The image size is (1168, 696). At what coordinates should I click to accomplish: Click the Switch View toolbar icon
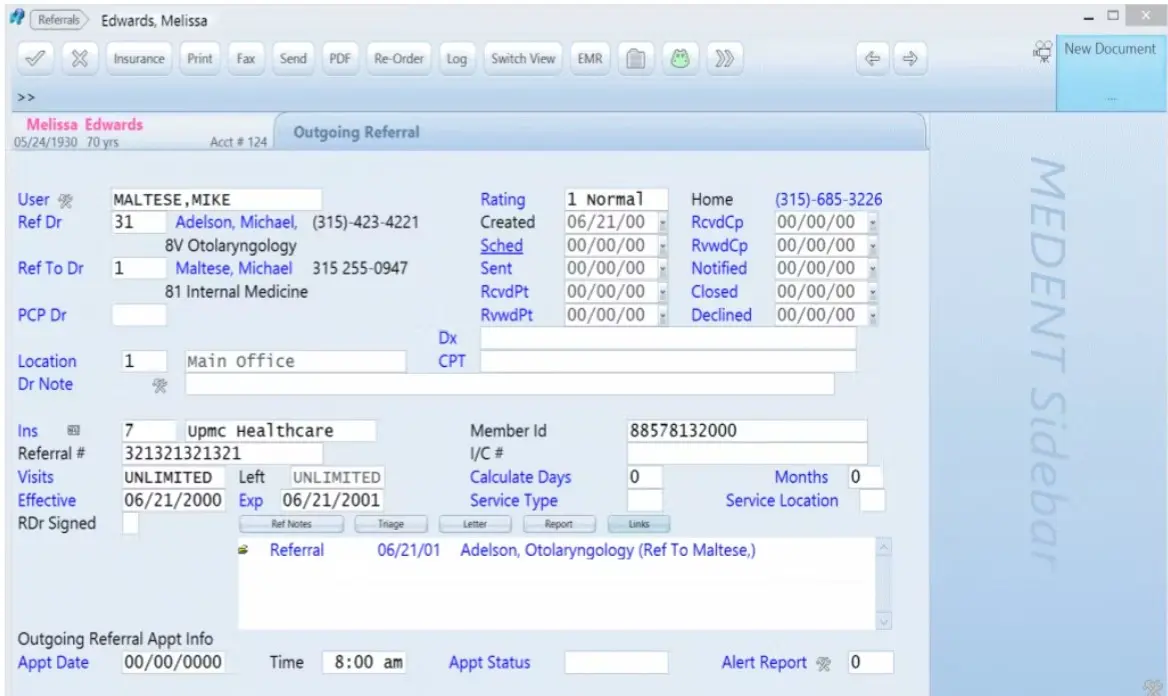[522, 58]
